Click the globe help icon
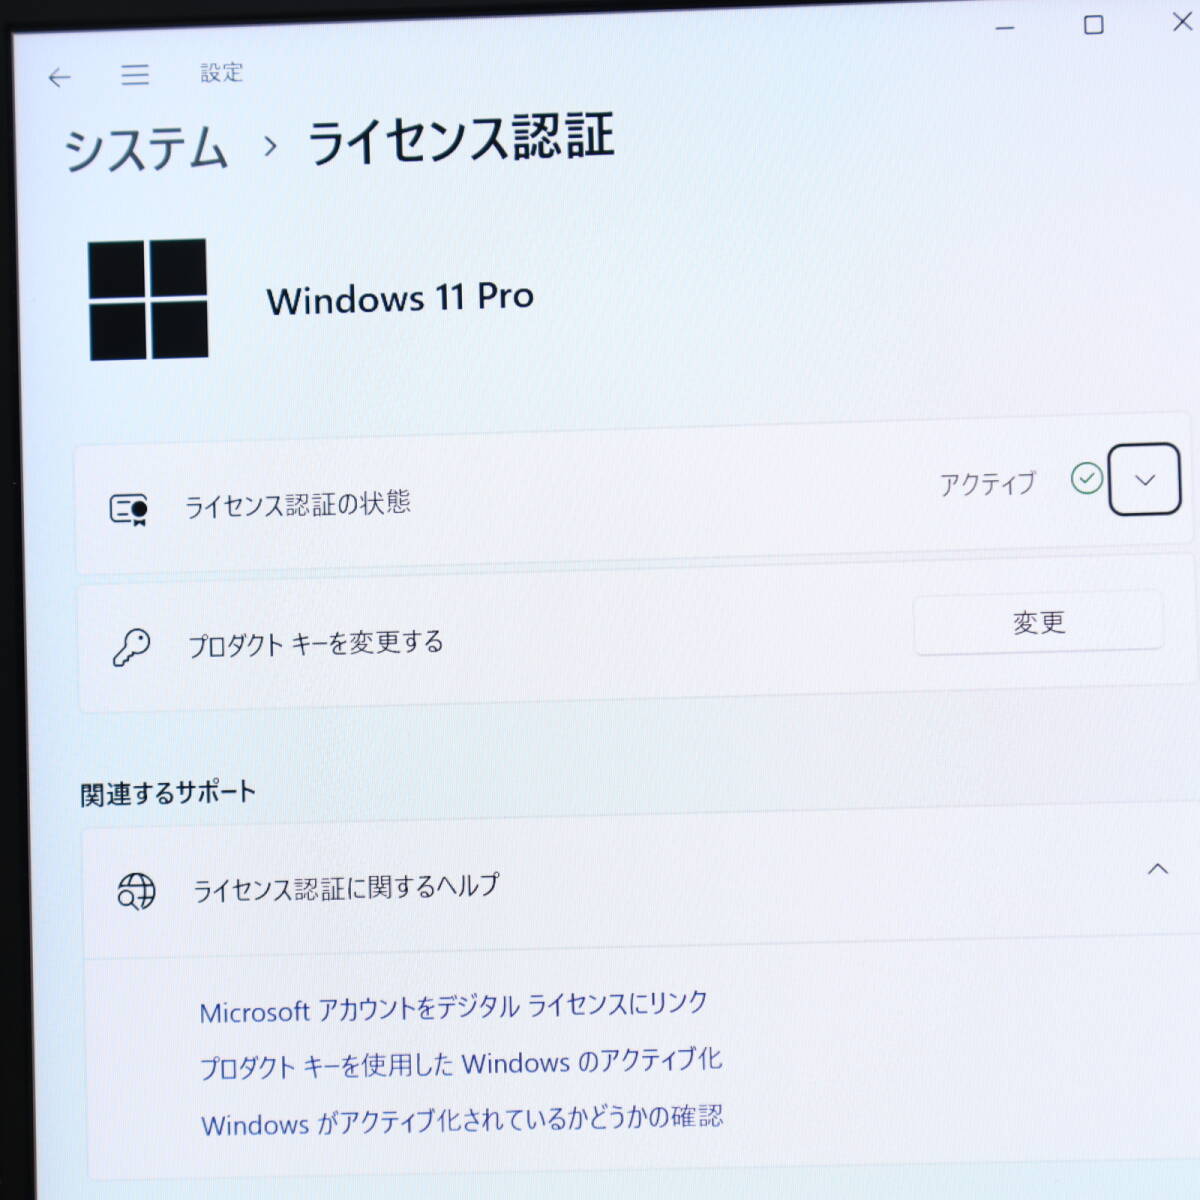The image size is (1200, 1200). pyautogui.click(x=137, y=890)
